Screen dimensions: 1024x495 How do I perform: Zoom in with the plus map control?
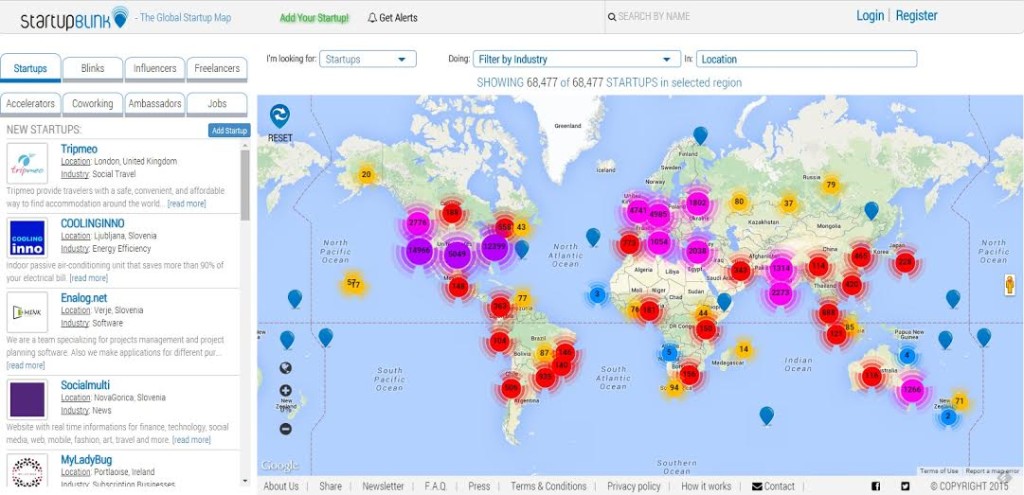285,391
